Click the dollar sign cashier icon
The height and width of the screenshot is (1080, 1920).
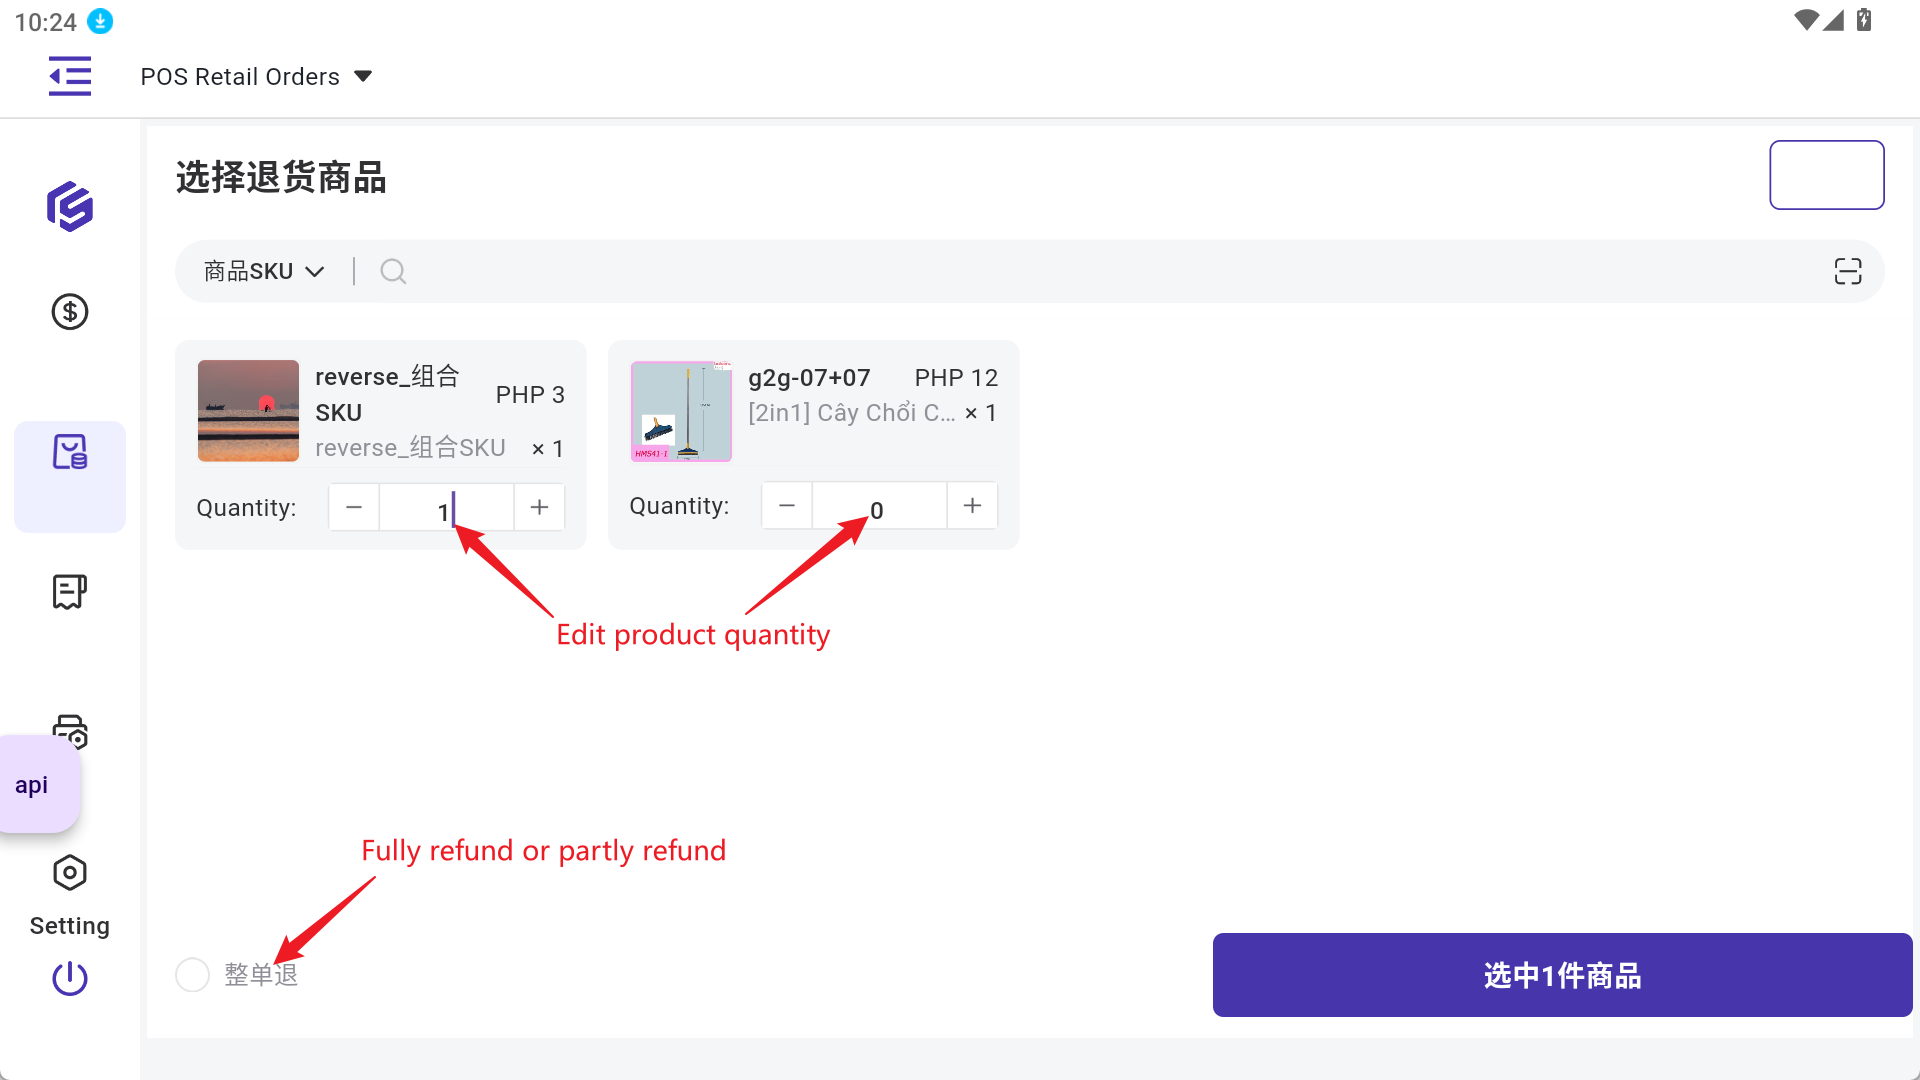(x=70, y=312)
